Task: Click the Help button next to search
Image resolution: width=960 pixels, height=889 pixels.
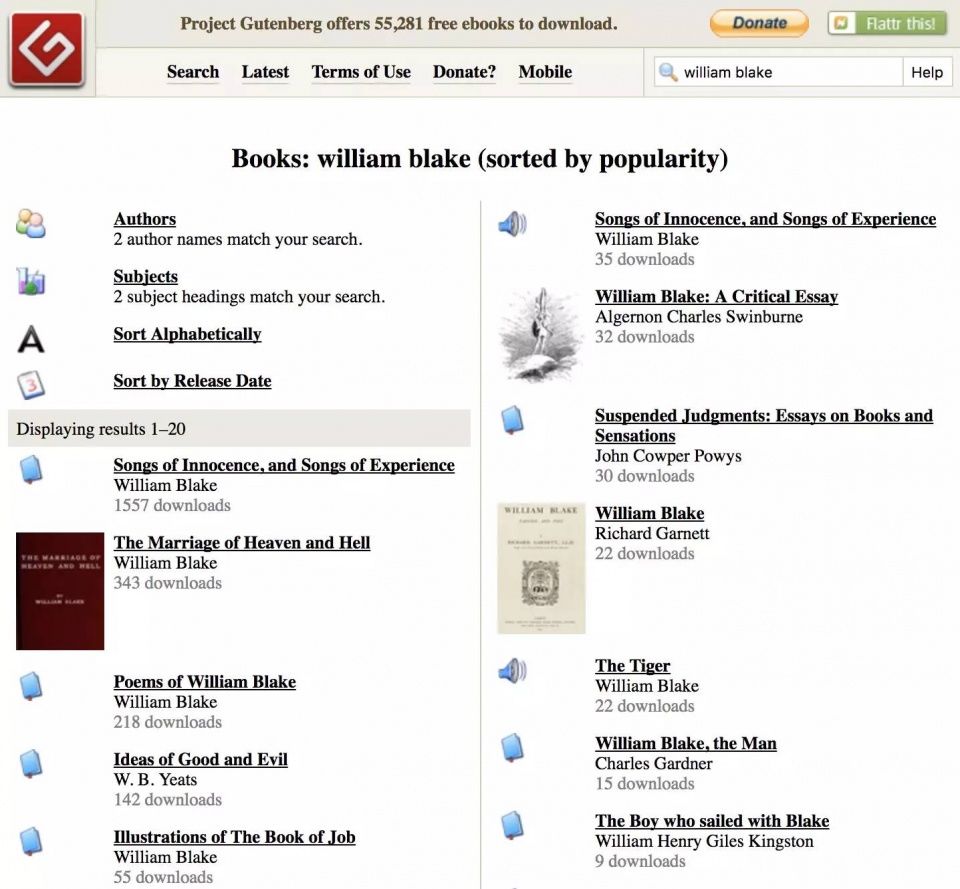Action: coord(927,72)
